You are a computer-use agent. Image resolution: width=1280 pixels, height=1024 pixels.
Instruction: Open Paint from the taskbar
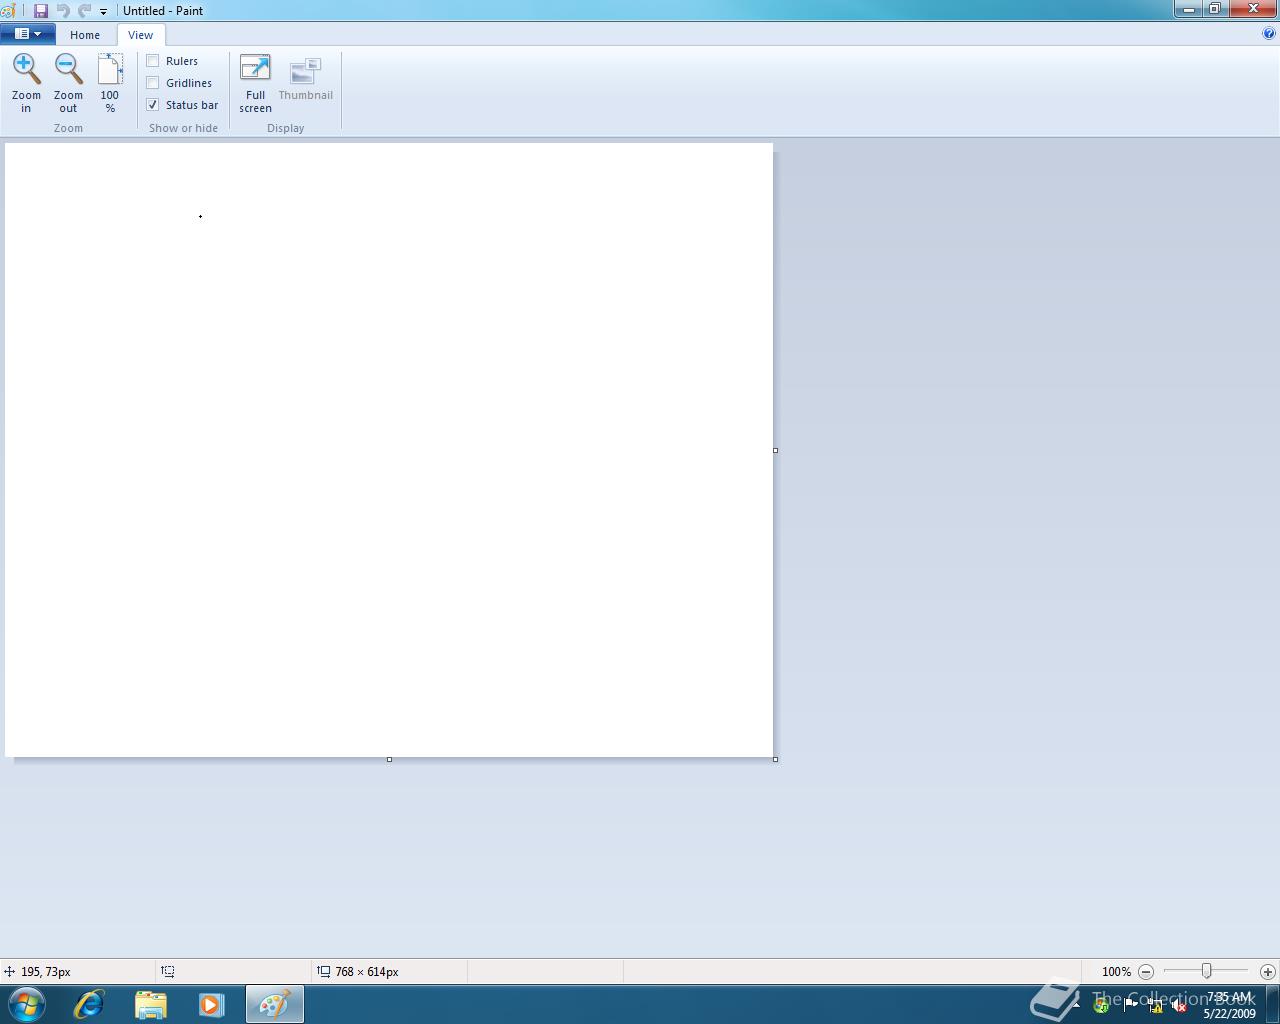click(274, 1004)
